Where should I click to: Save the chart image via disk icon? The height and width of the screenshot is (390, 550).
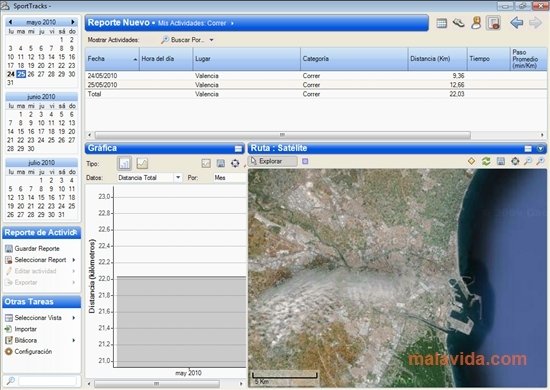pyautogui.click(x=221, y=163)
